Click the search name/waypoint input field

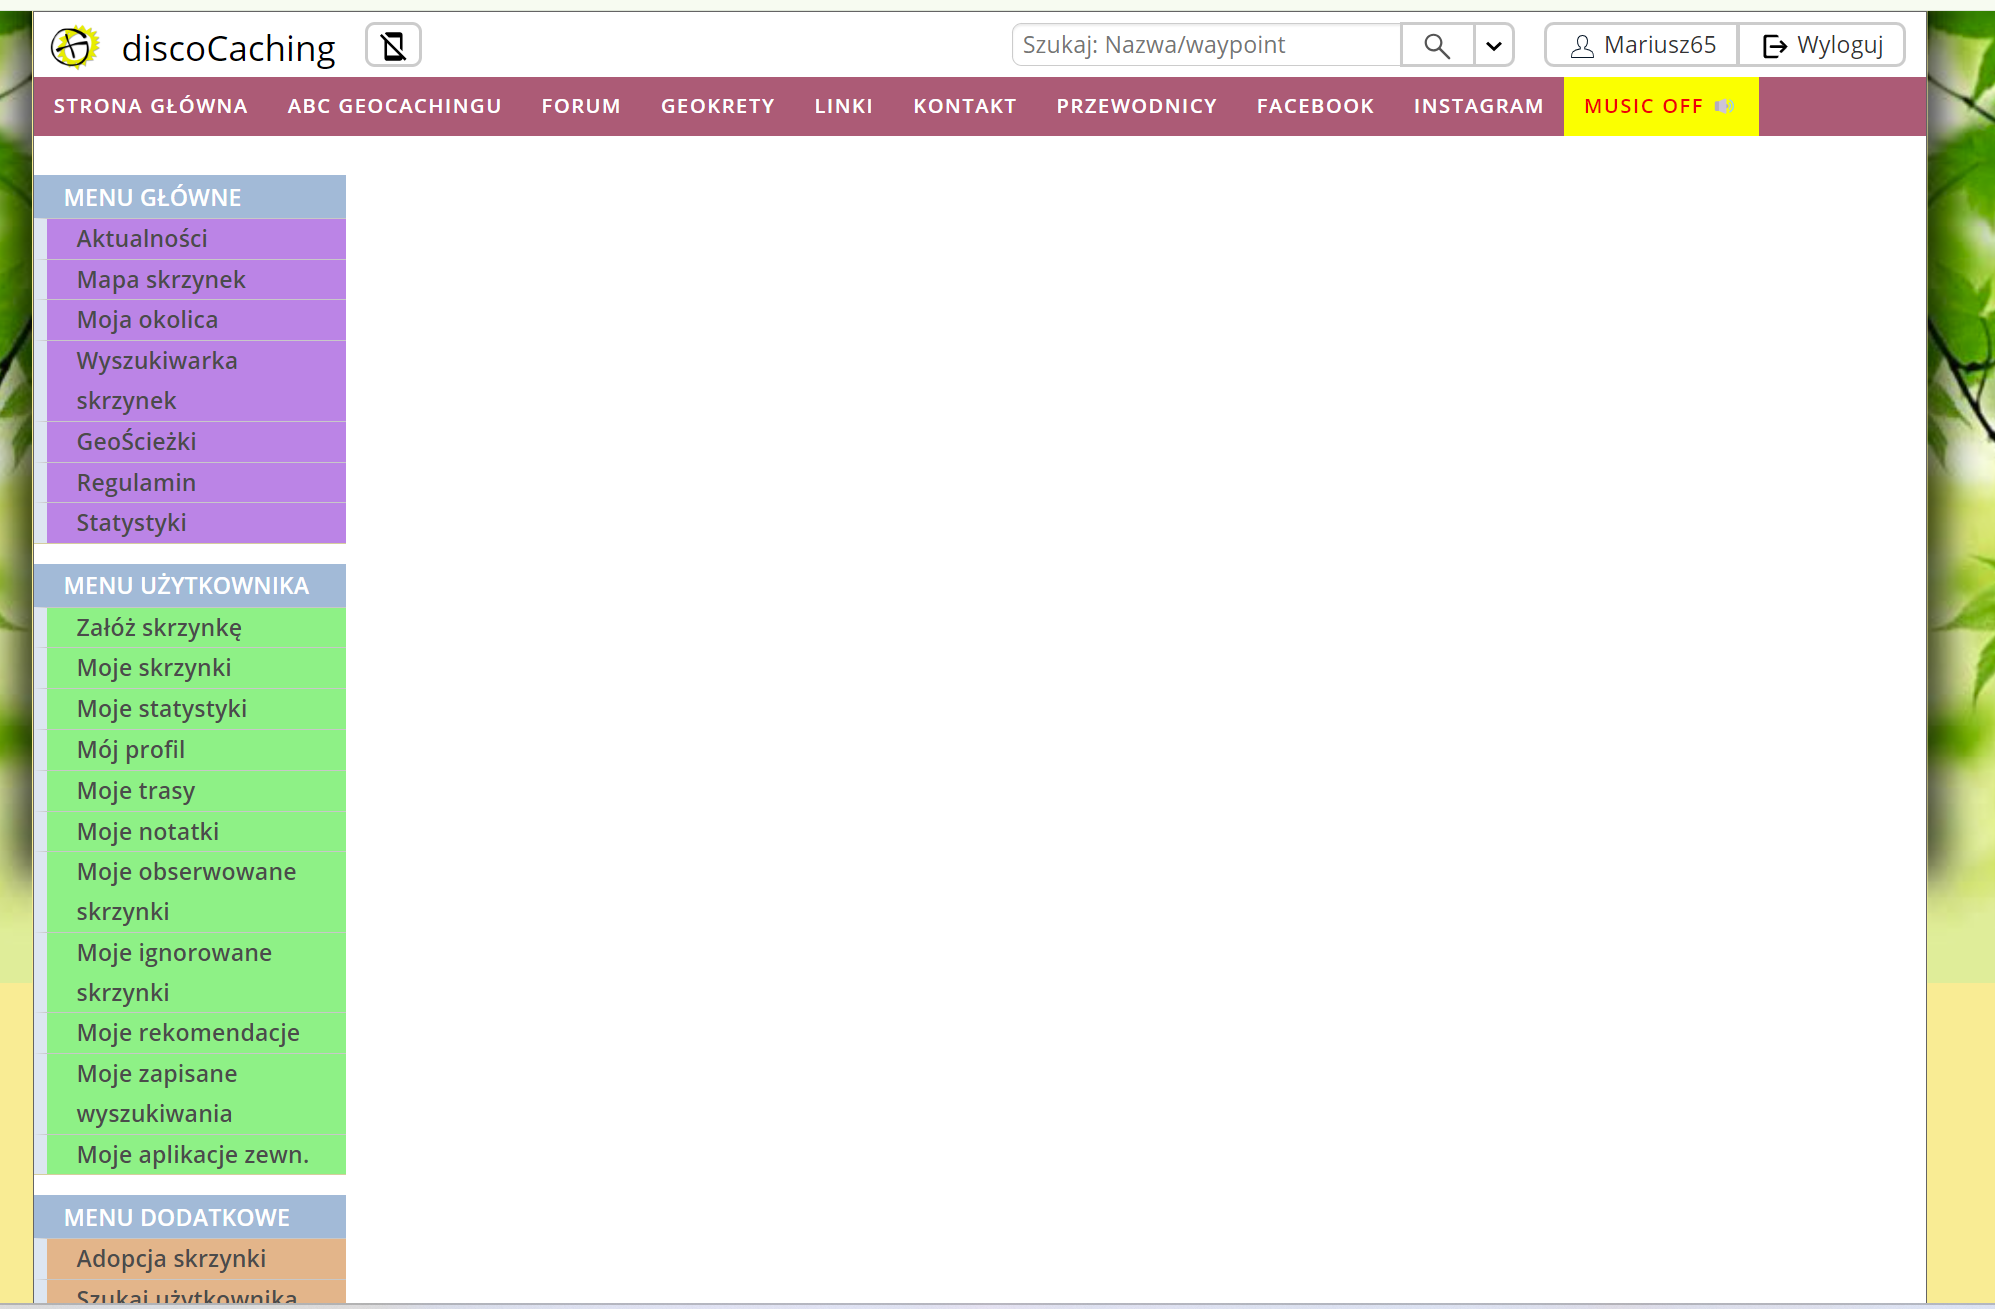(1206, 45)
